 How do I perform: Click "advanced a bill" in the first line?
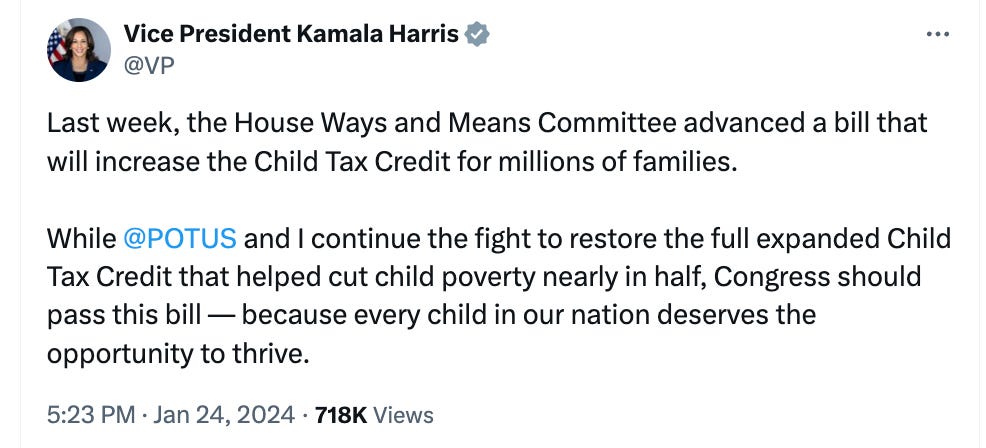[x=794, y=123]
